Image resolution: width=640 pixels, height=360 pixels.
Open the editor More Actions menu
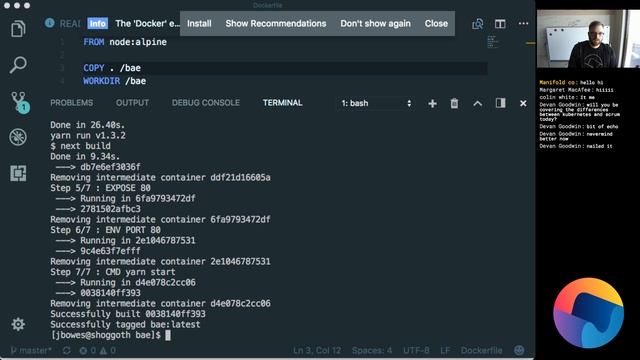523,24
